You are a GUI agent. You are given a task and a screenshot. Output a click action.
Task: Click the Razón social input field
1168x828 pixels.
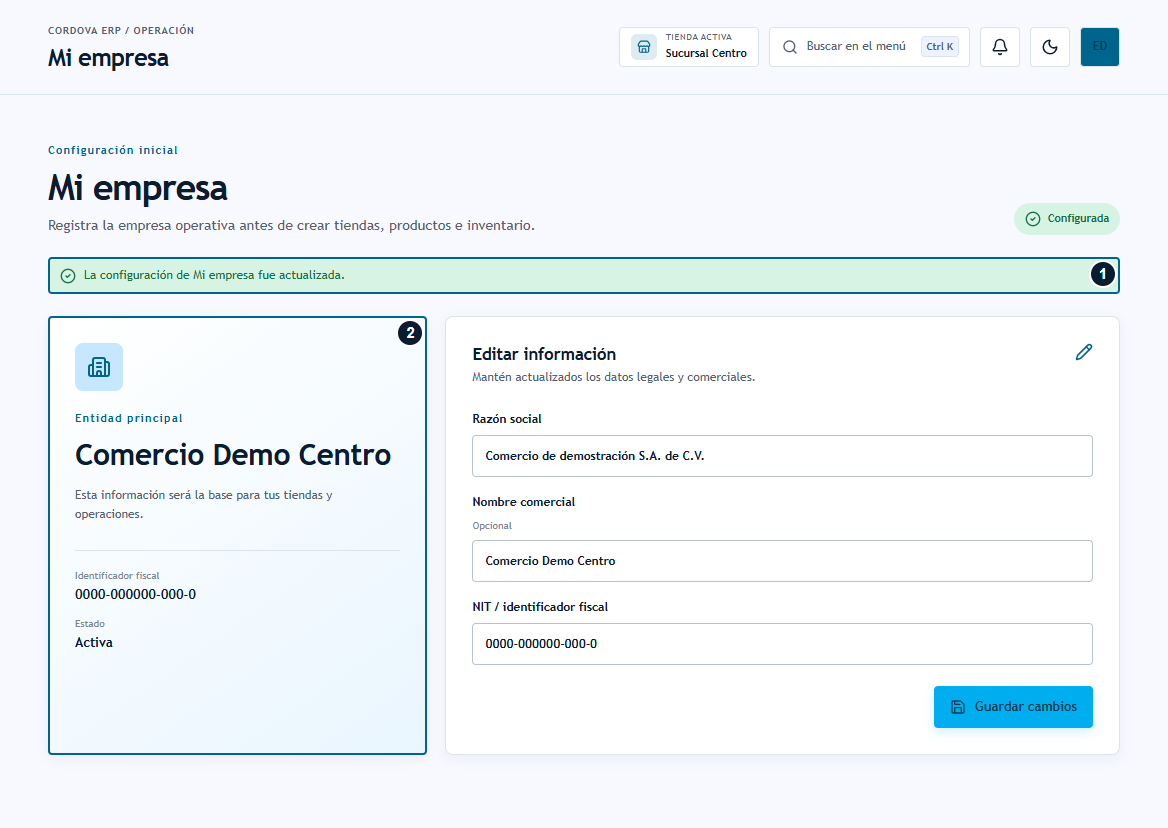[x=782, y=456]
